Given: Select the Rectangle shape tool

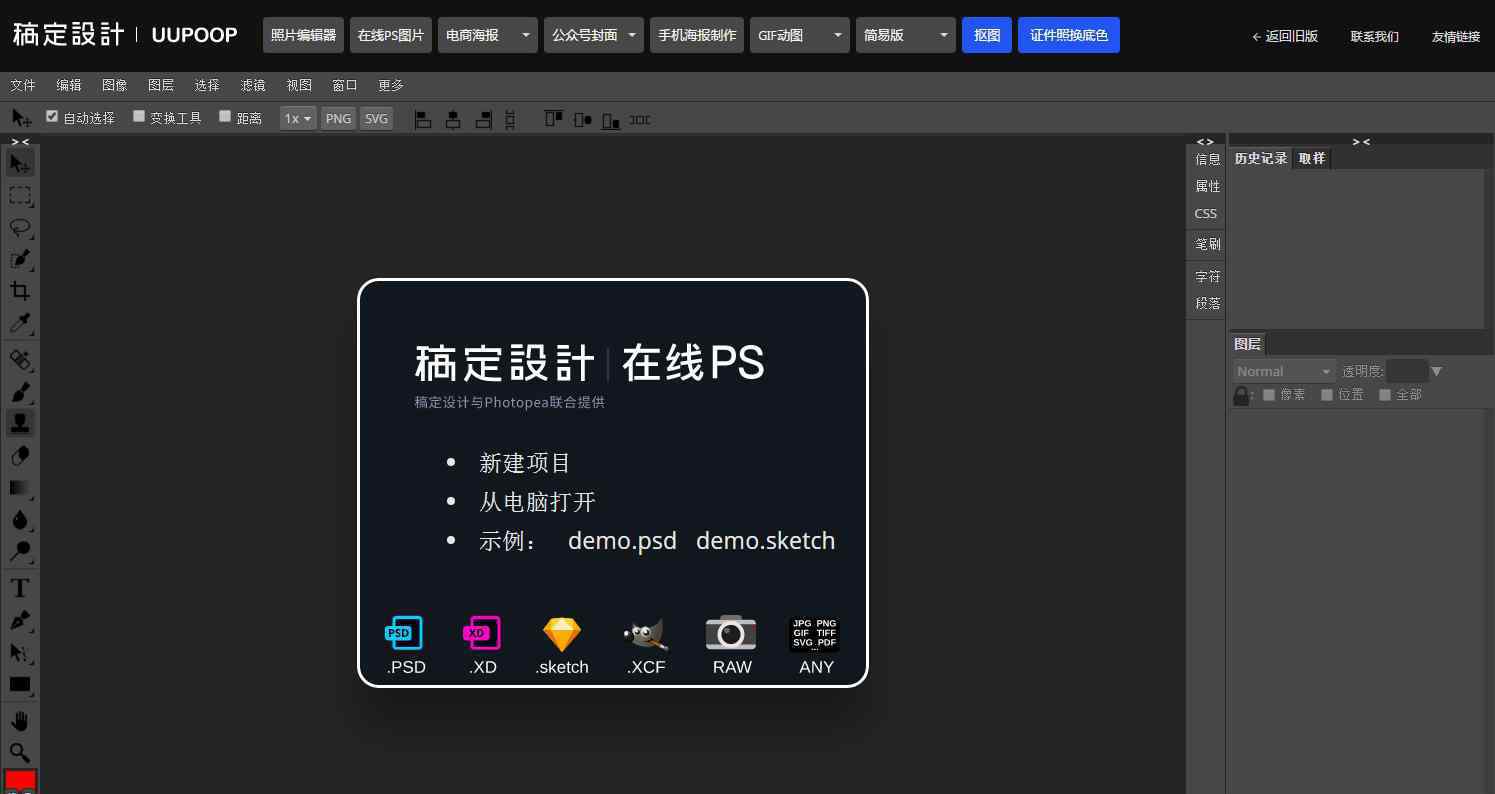Looking at the screenshot, I should tap(20, 685).
